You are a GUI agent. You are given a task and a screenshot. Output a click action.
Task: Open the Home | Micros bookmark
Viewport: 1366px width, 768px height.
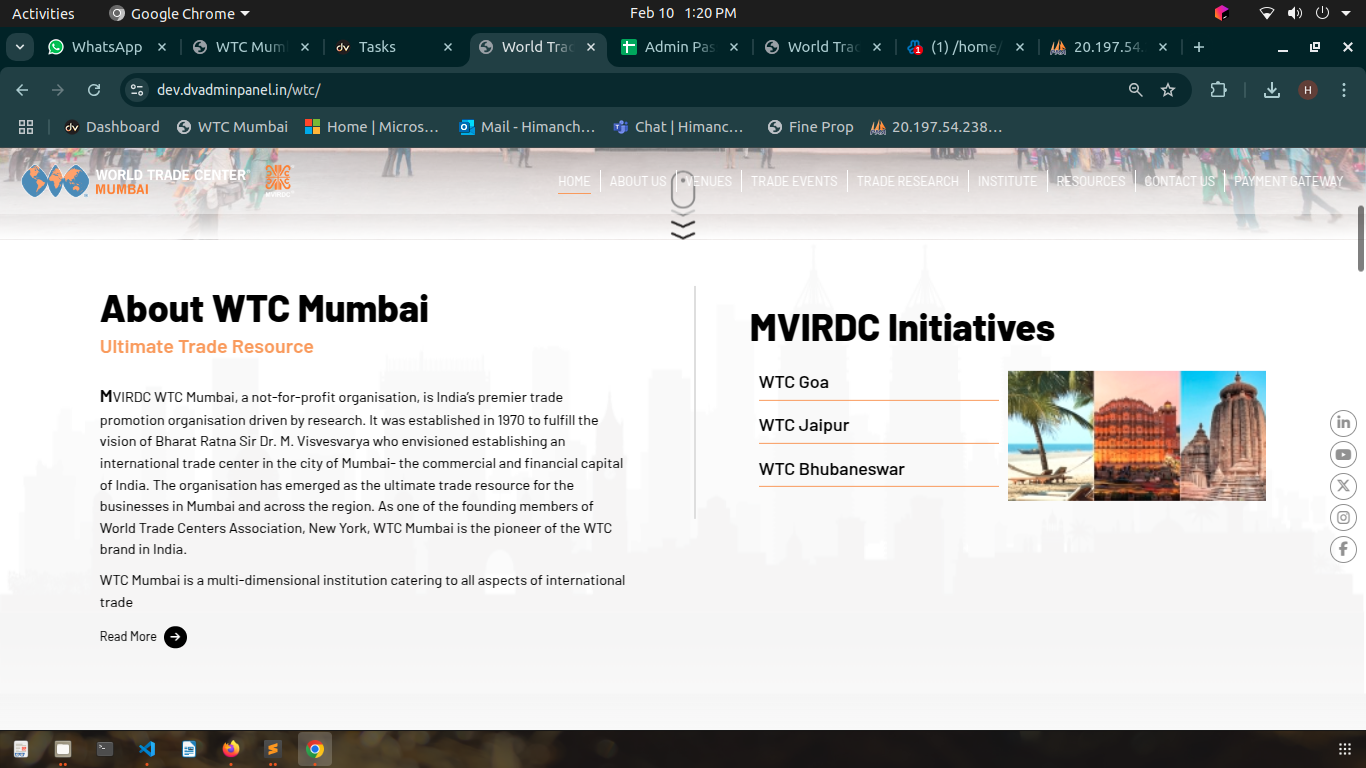tap(371, 127)
